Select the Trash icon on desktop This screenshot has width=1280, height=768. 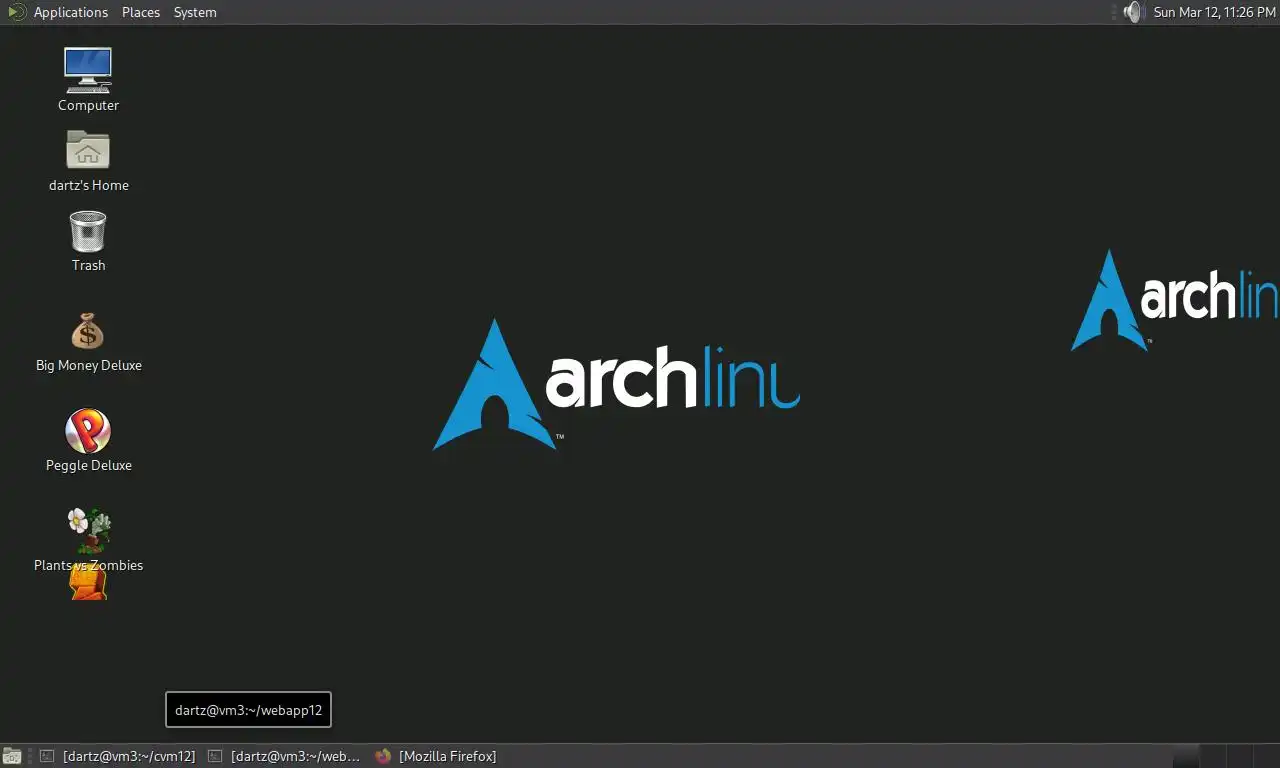(x=88, y=231)
